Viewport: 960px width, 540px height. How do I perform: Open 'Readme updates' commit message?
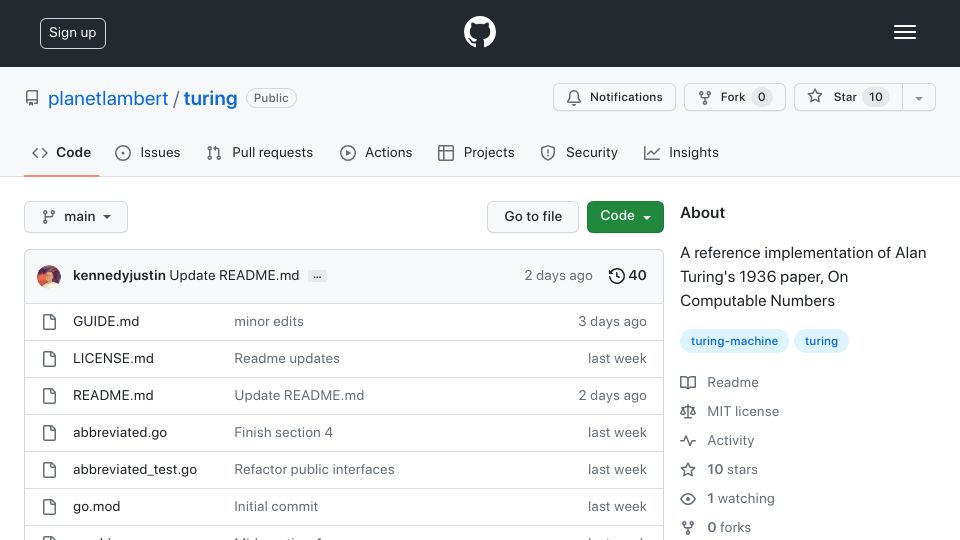coord(287,358)
